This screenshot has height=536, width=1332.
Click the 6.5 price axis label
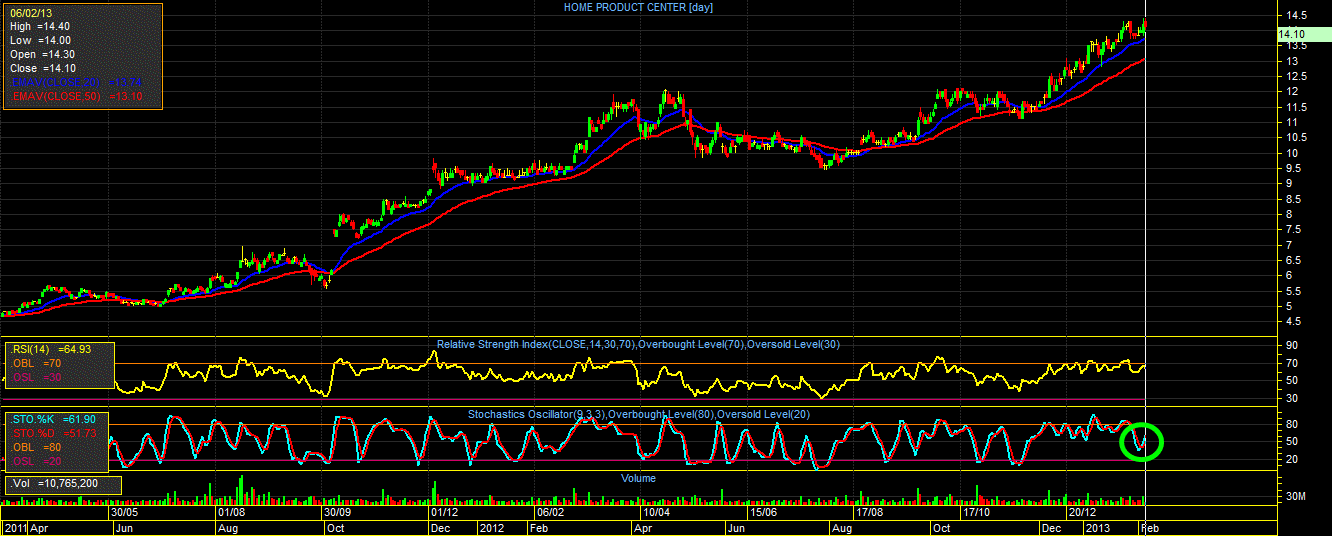click(1295, 261)
